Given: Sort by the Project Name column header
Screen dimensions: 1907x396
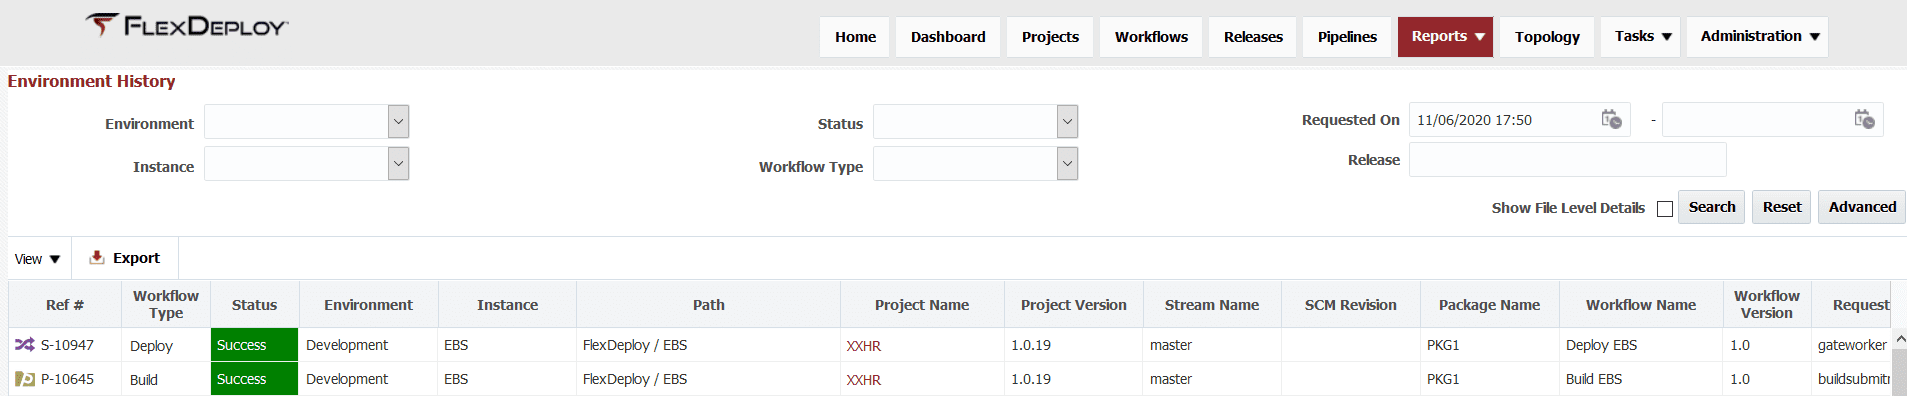Looking at the screenshot, I should (x=922, y=305).
